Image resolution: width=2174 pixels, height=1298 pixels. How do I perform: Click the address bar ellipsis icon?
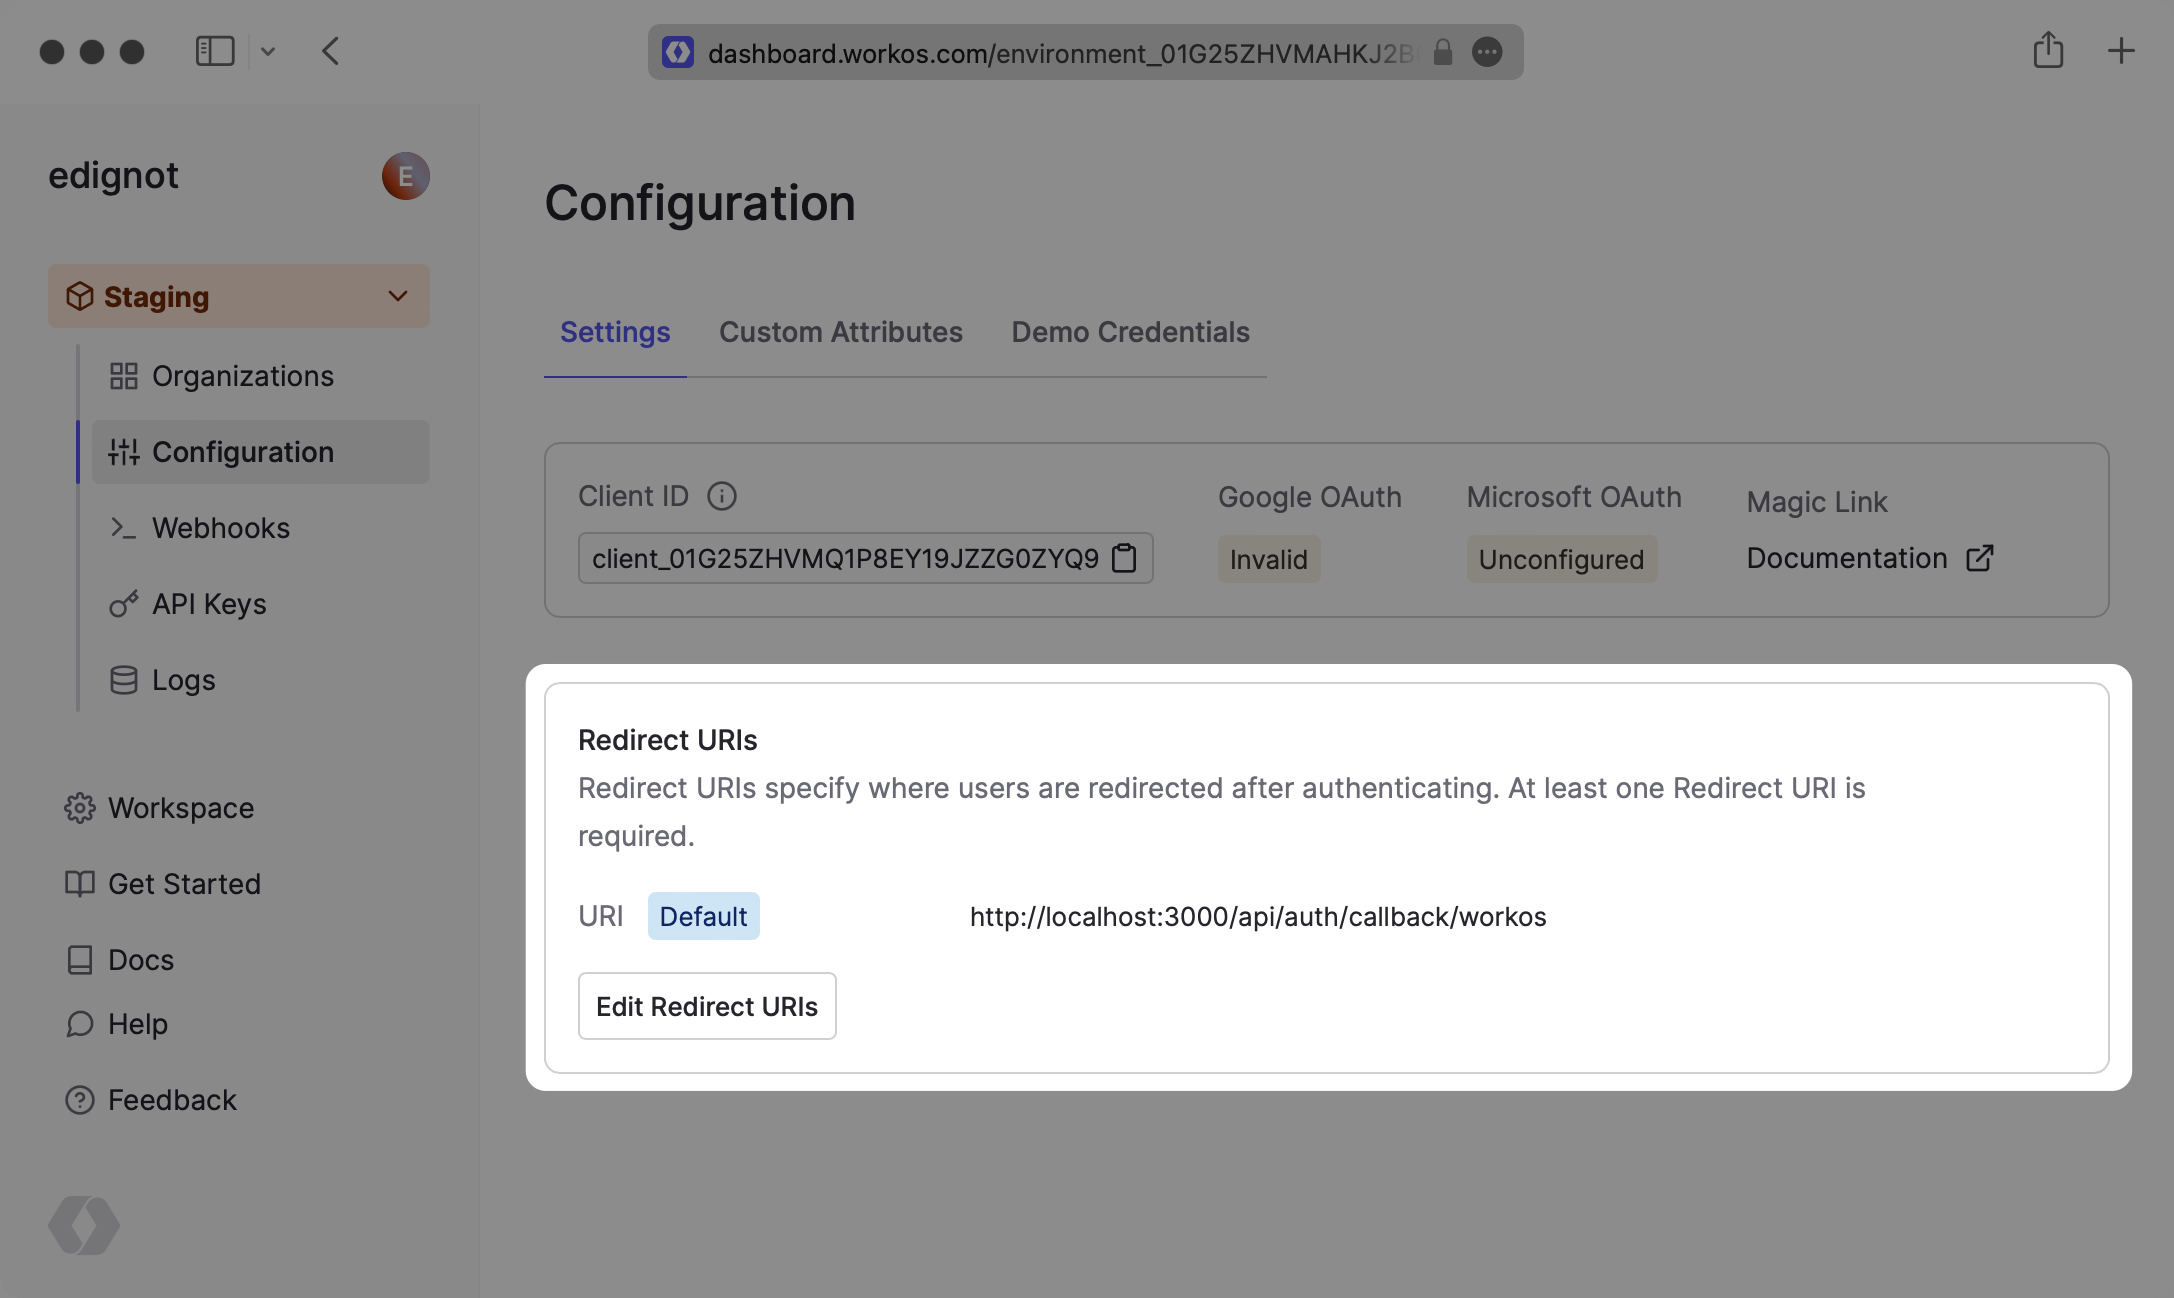[1487, 52]
